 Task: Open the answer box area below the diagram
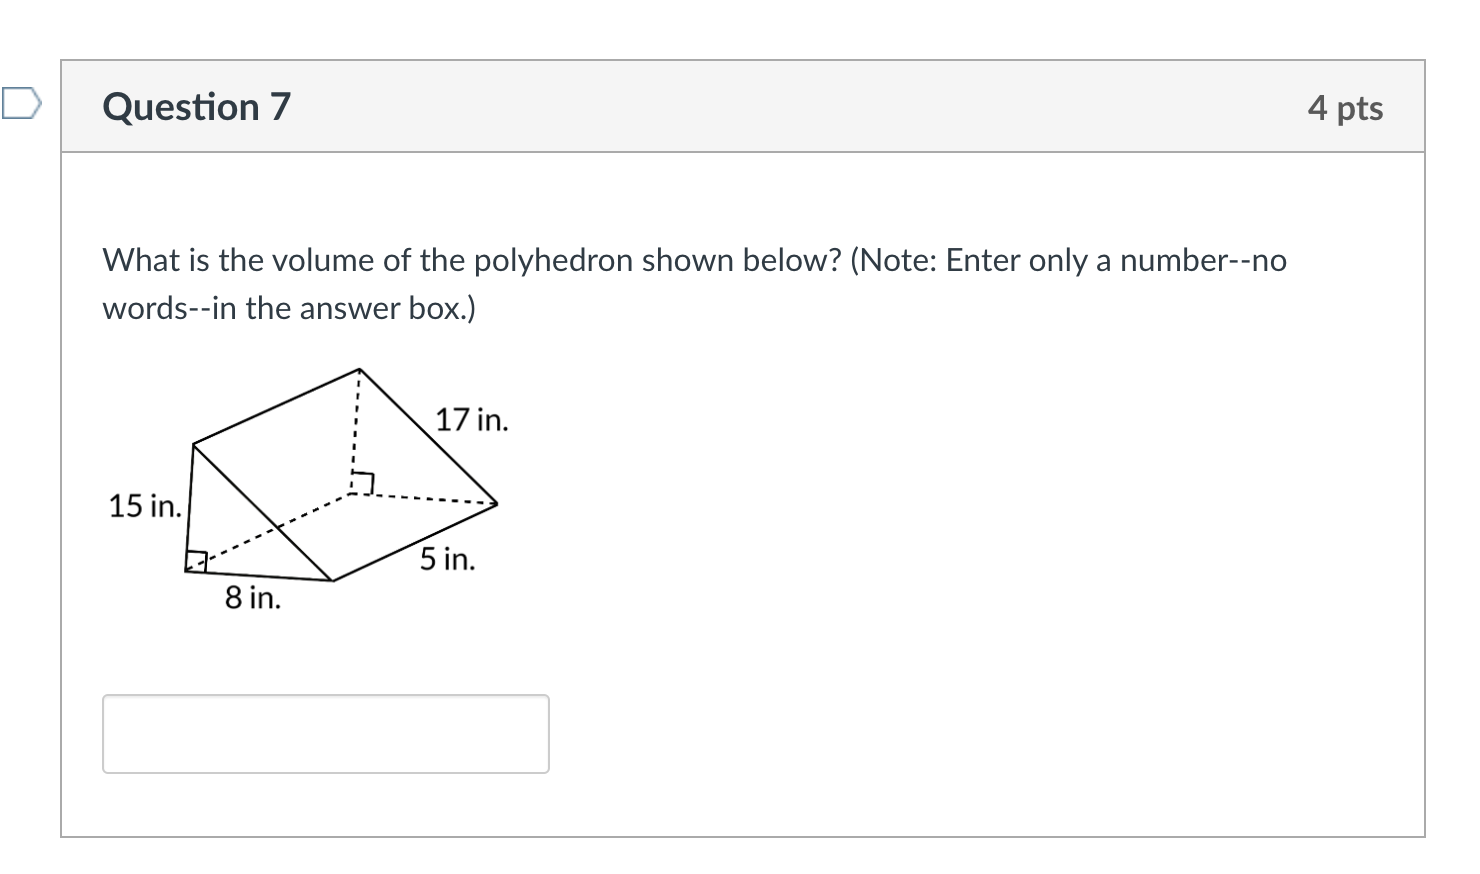tap(325, 733)
